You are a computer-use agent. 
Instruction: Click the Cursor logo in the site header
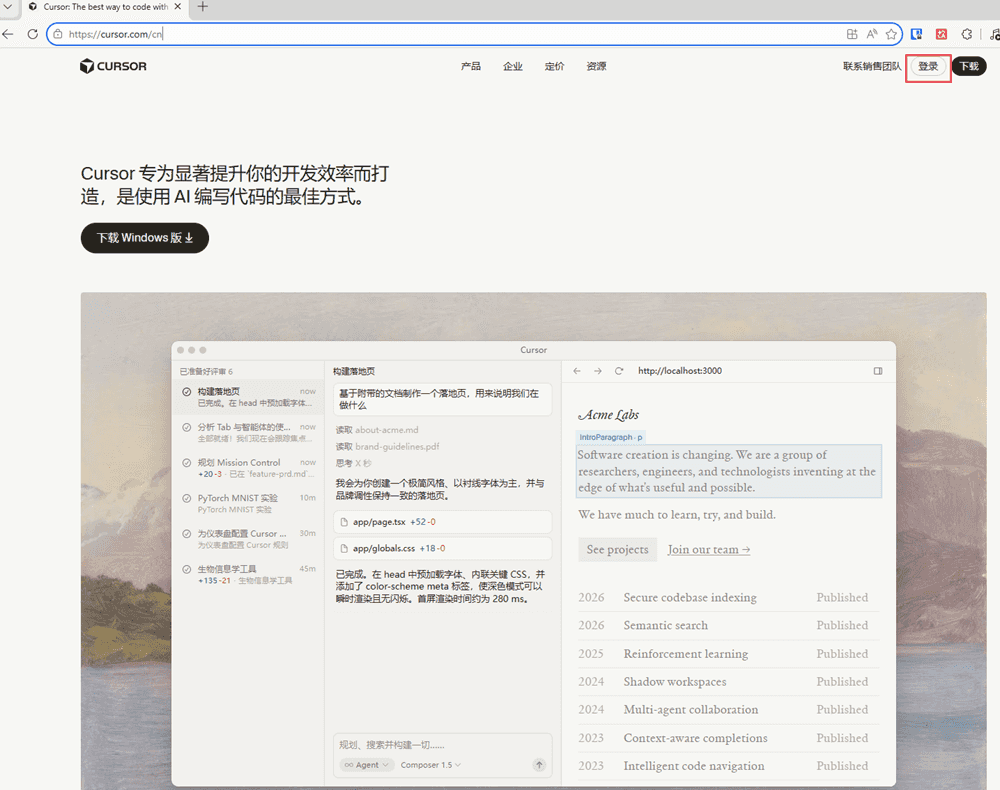click(113, 66)
